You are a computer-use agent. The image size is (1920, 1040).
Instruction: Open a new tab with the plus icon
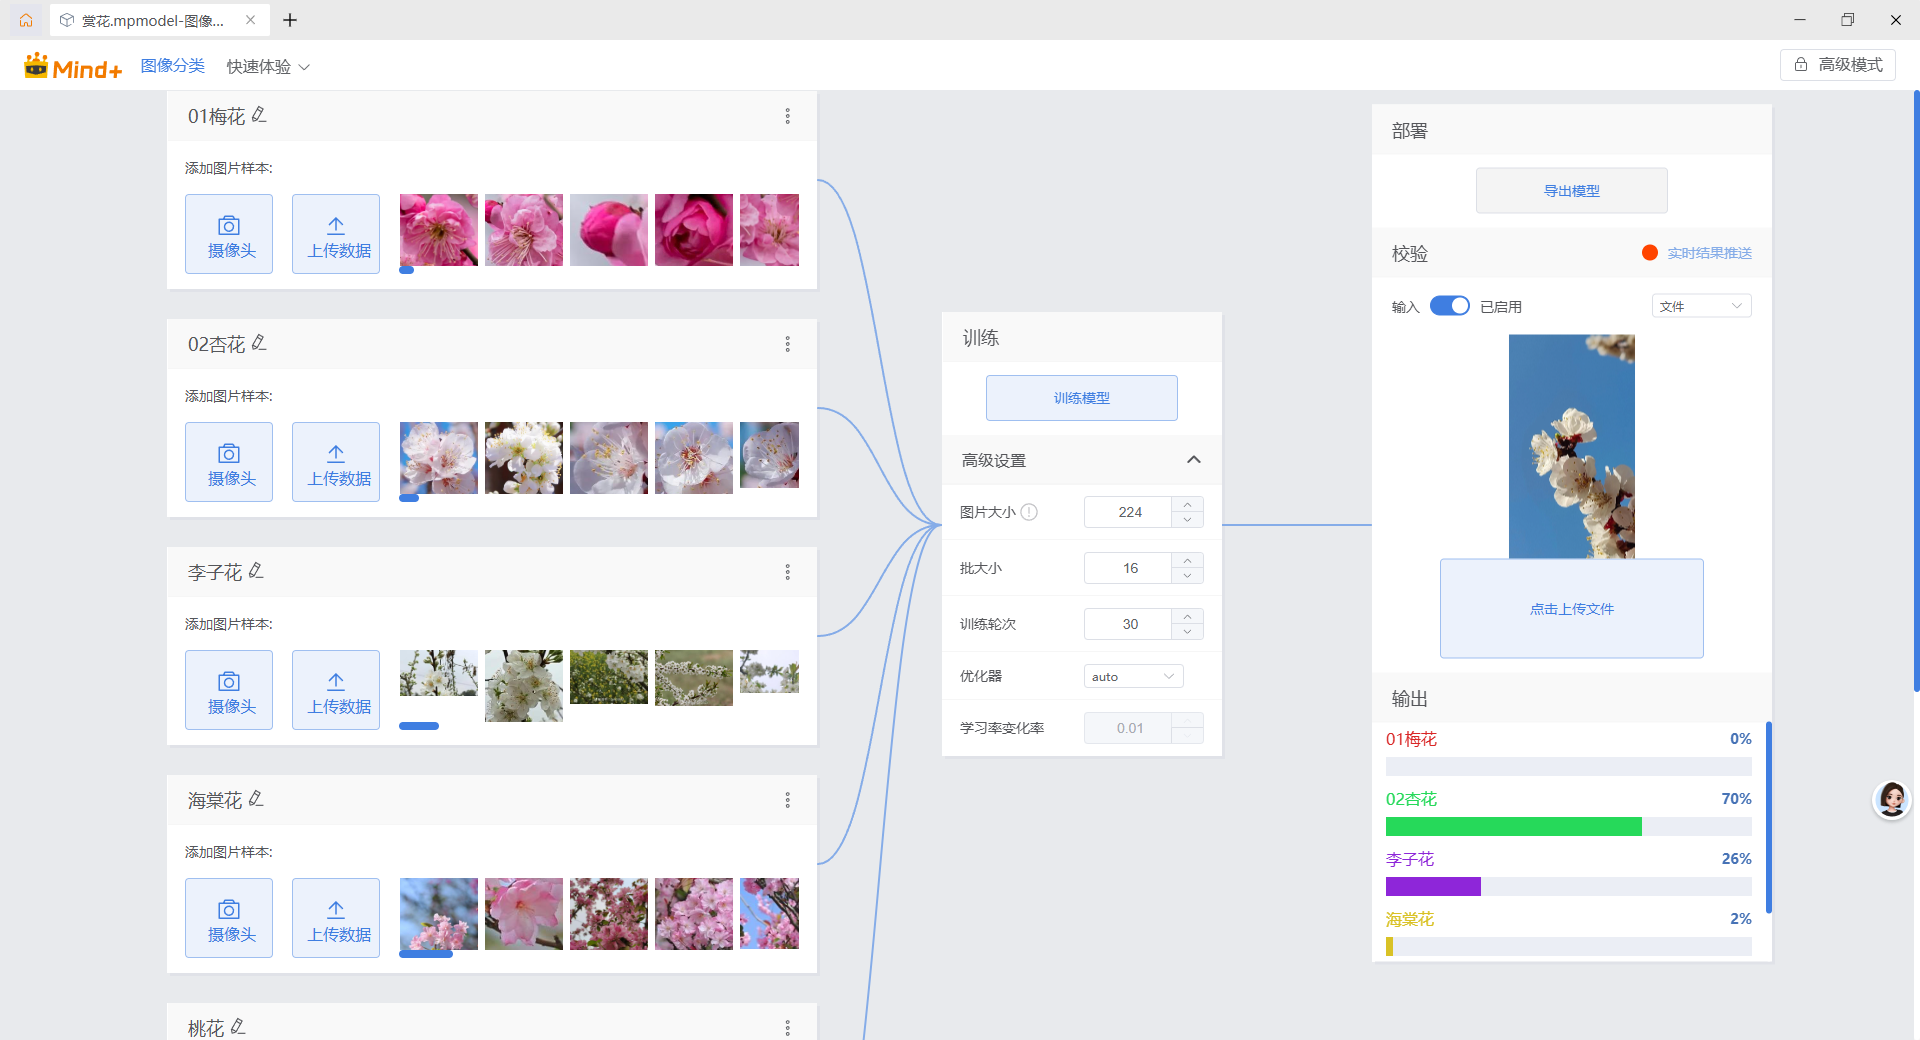pos(290,20)
